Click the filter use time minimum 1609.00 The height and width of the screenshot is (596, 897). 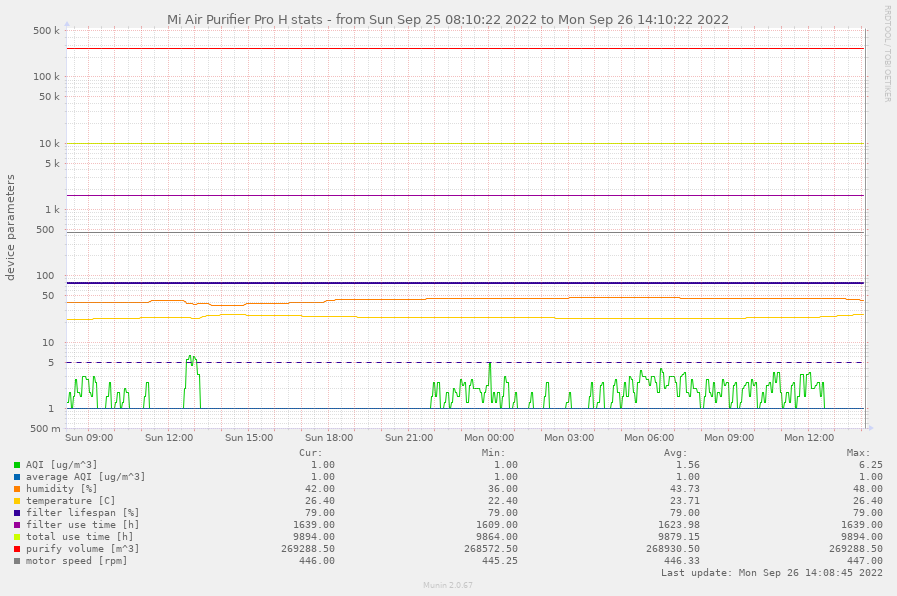click(497, 525)
